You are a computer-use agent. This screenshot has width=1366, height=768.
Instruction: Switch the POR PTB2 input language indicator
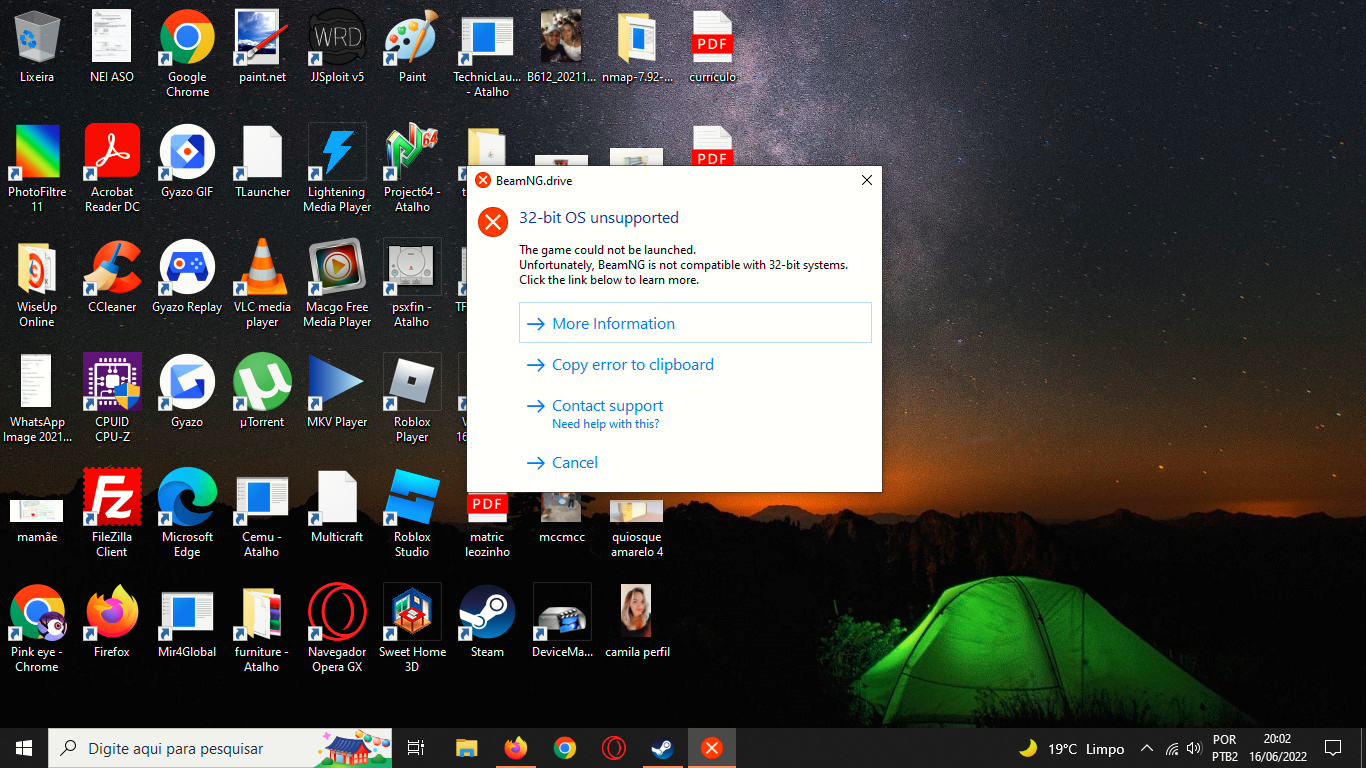tap(1225, 748)
